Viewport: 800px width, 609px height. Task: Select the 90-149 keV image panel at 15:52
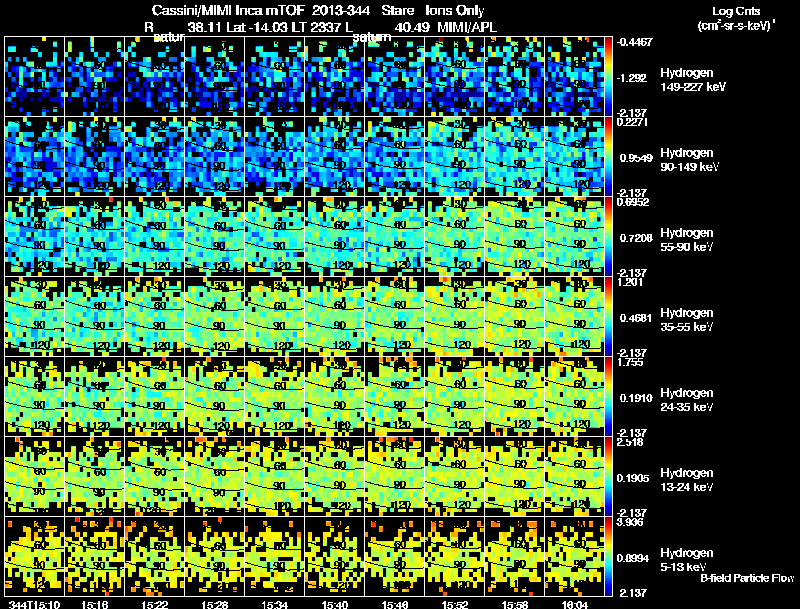click(x=455, y=157)
